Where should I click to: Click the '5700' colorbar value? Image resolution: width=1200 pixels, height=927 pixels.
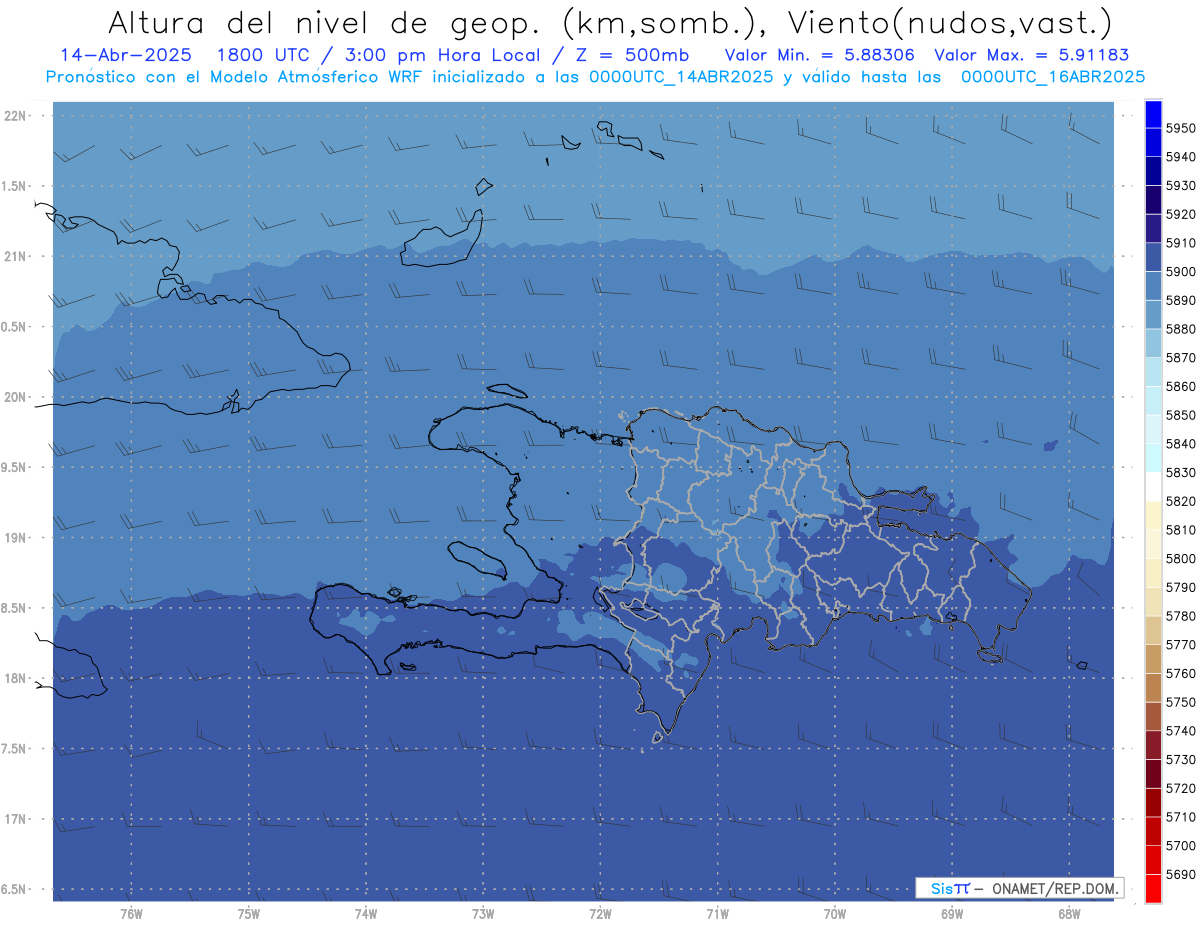pos(1181,845)
